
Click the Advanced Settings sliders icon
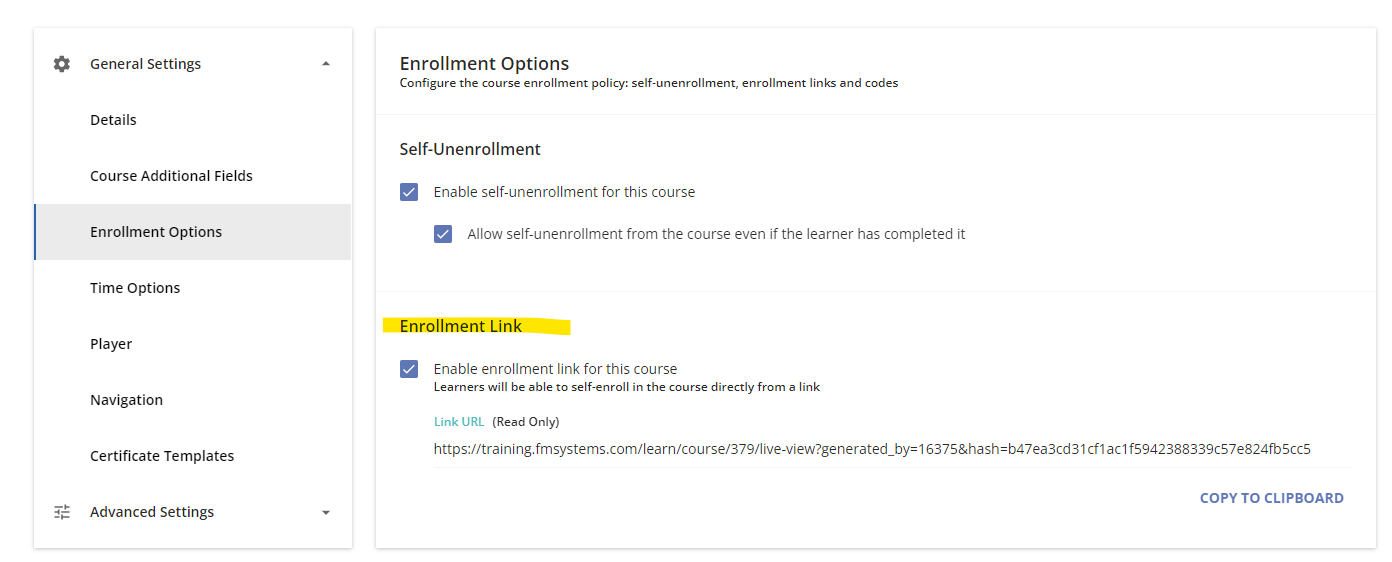pos(62,512)
